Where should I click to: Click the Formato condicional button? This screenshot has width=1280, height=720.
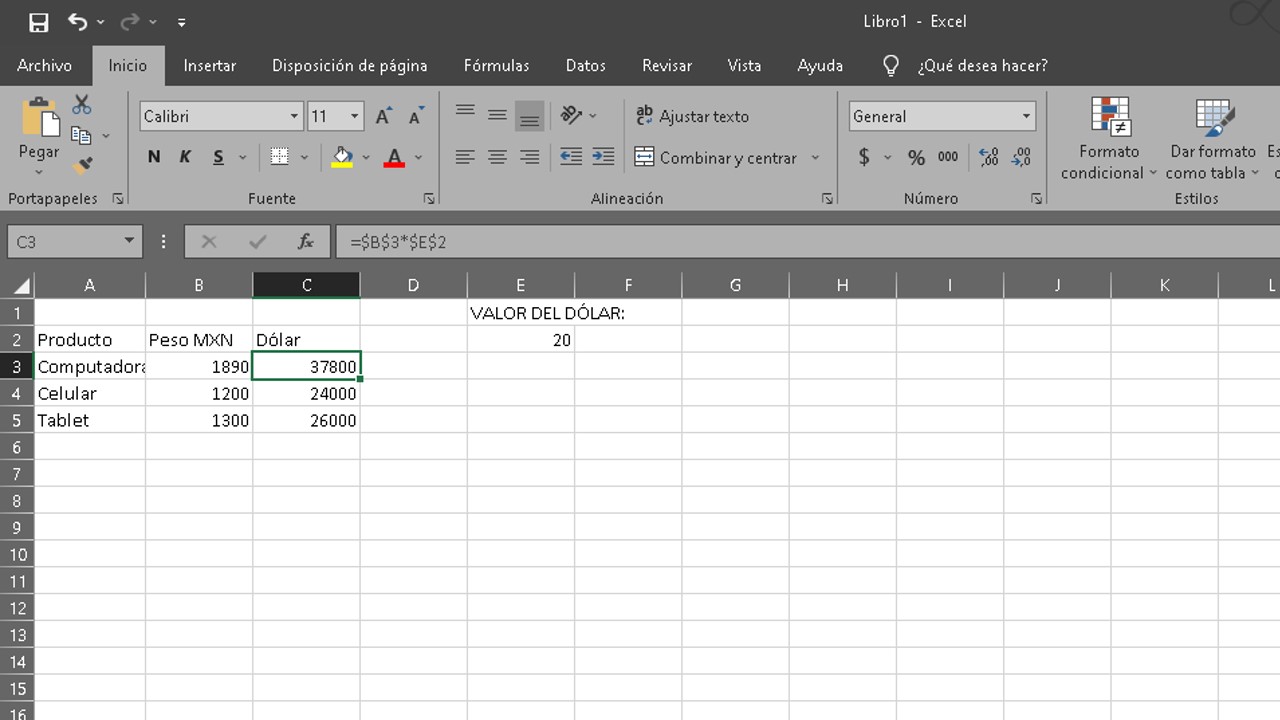pos(1108,140)
